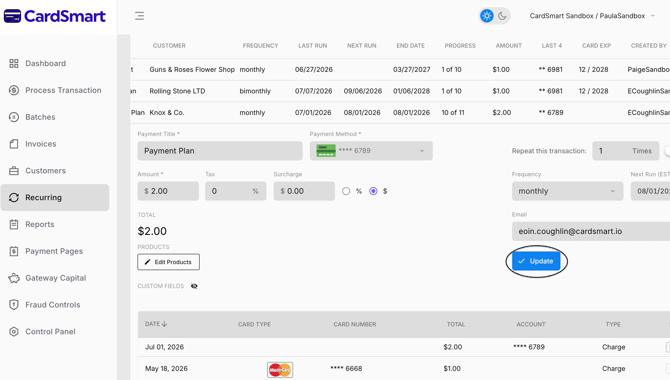Sort by AMOUNT column header
Viewport: 670px width, 380px height.
coord(508,46)
